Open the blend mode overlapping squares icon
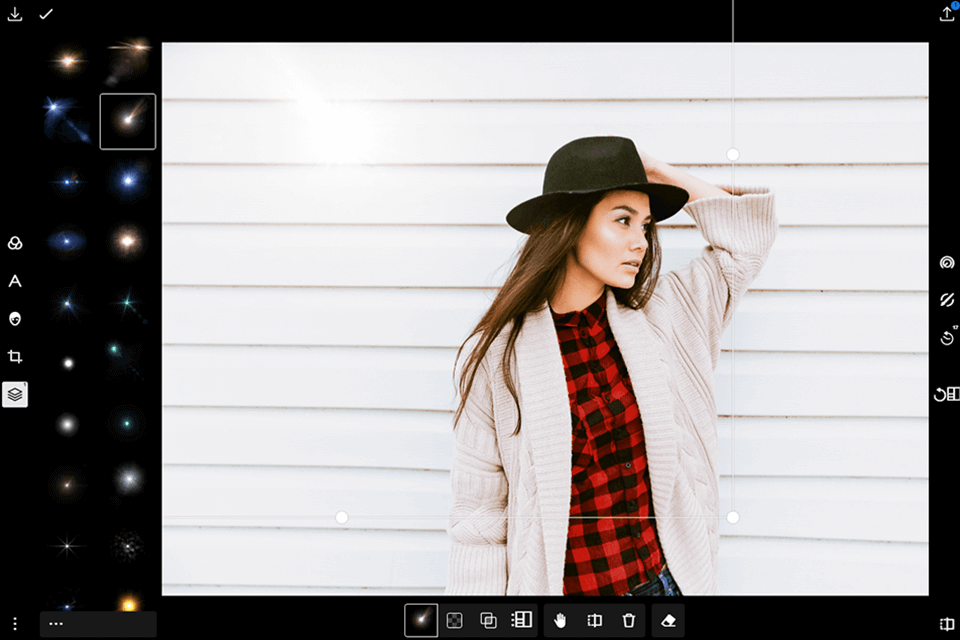The width and height of the screenshot is (960, 640). [x=488, y=620]
